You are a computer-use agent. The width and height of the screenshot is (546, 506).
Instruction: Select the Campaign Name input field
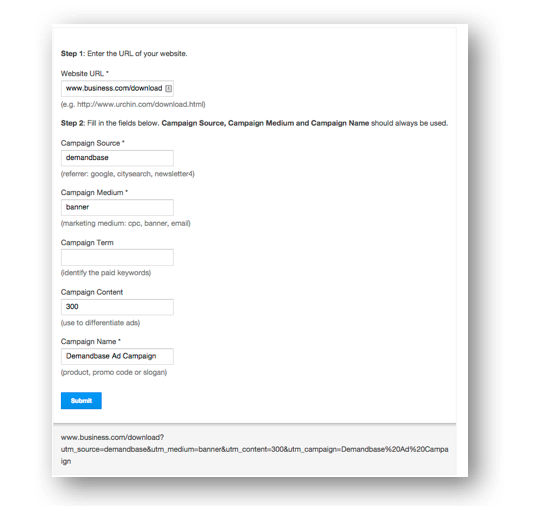[x=117, y=356]
